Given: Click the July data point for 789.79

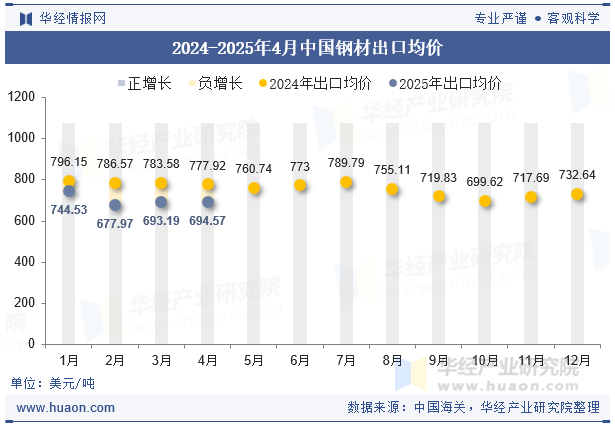Looking at the screenshot, I should (346, 182).
